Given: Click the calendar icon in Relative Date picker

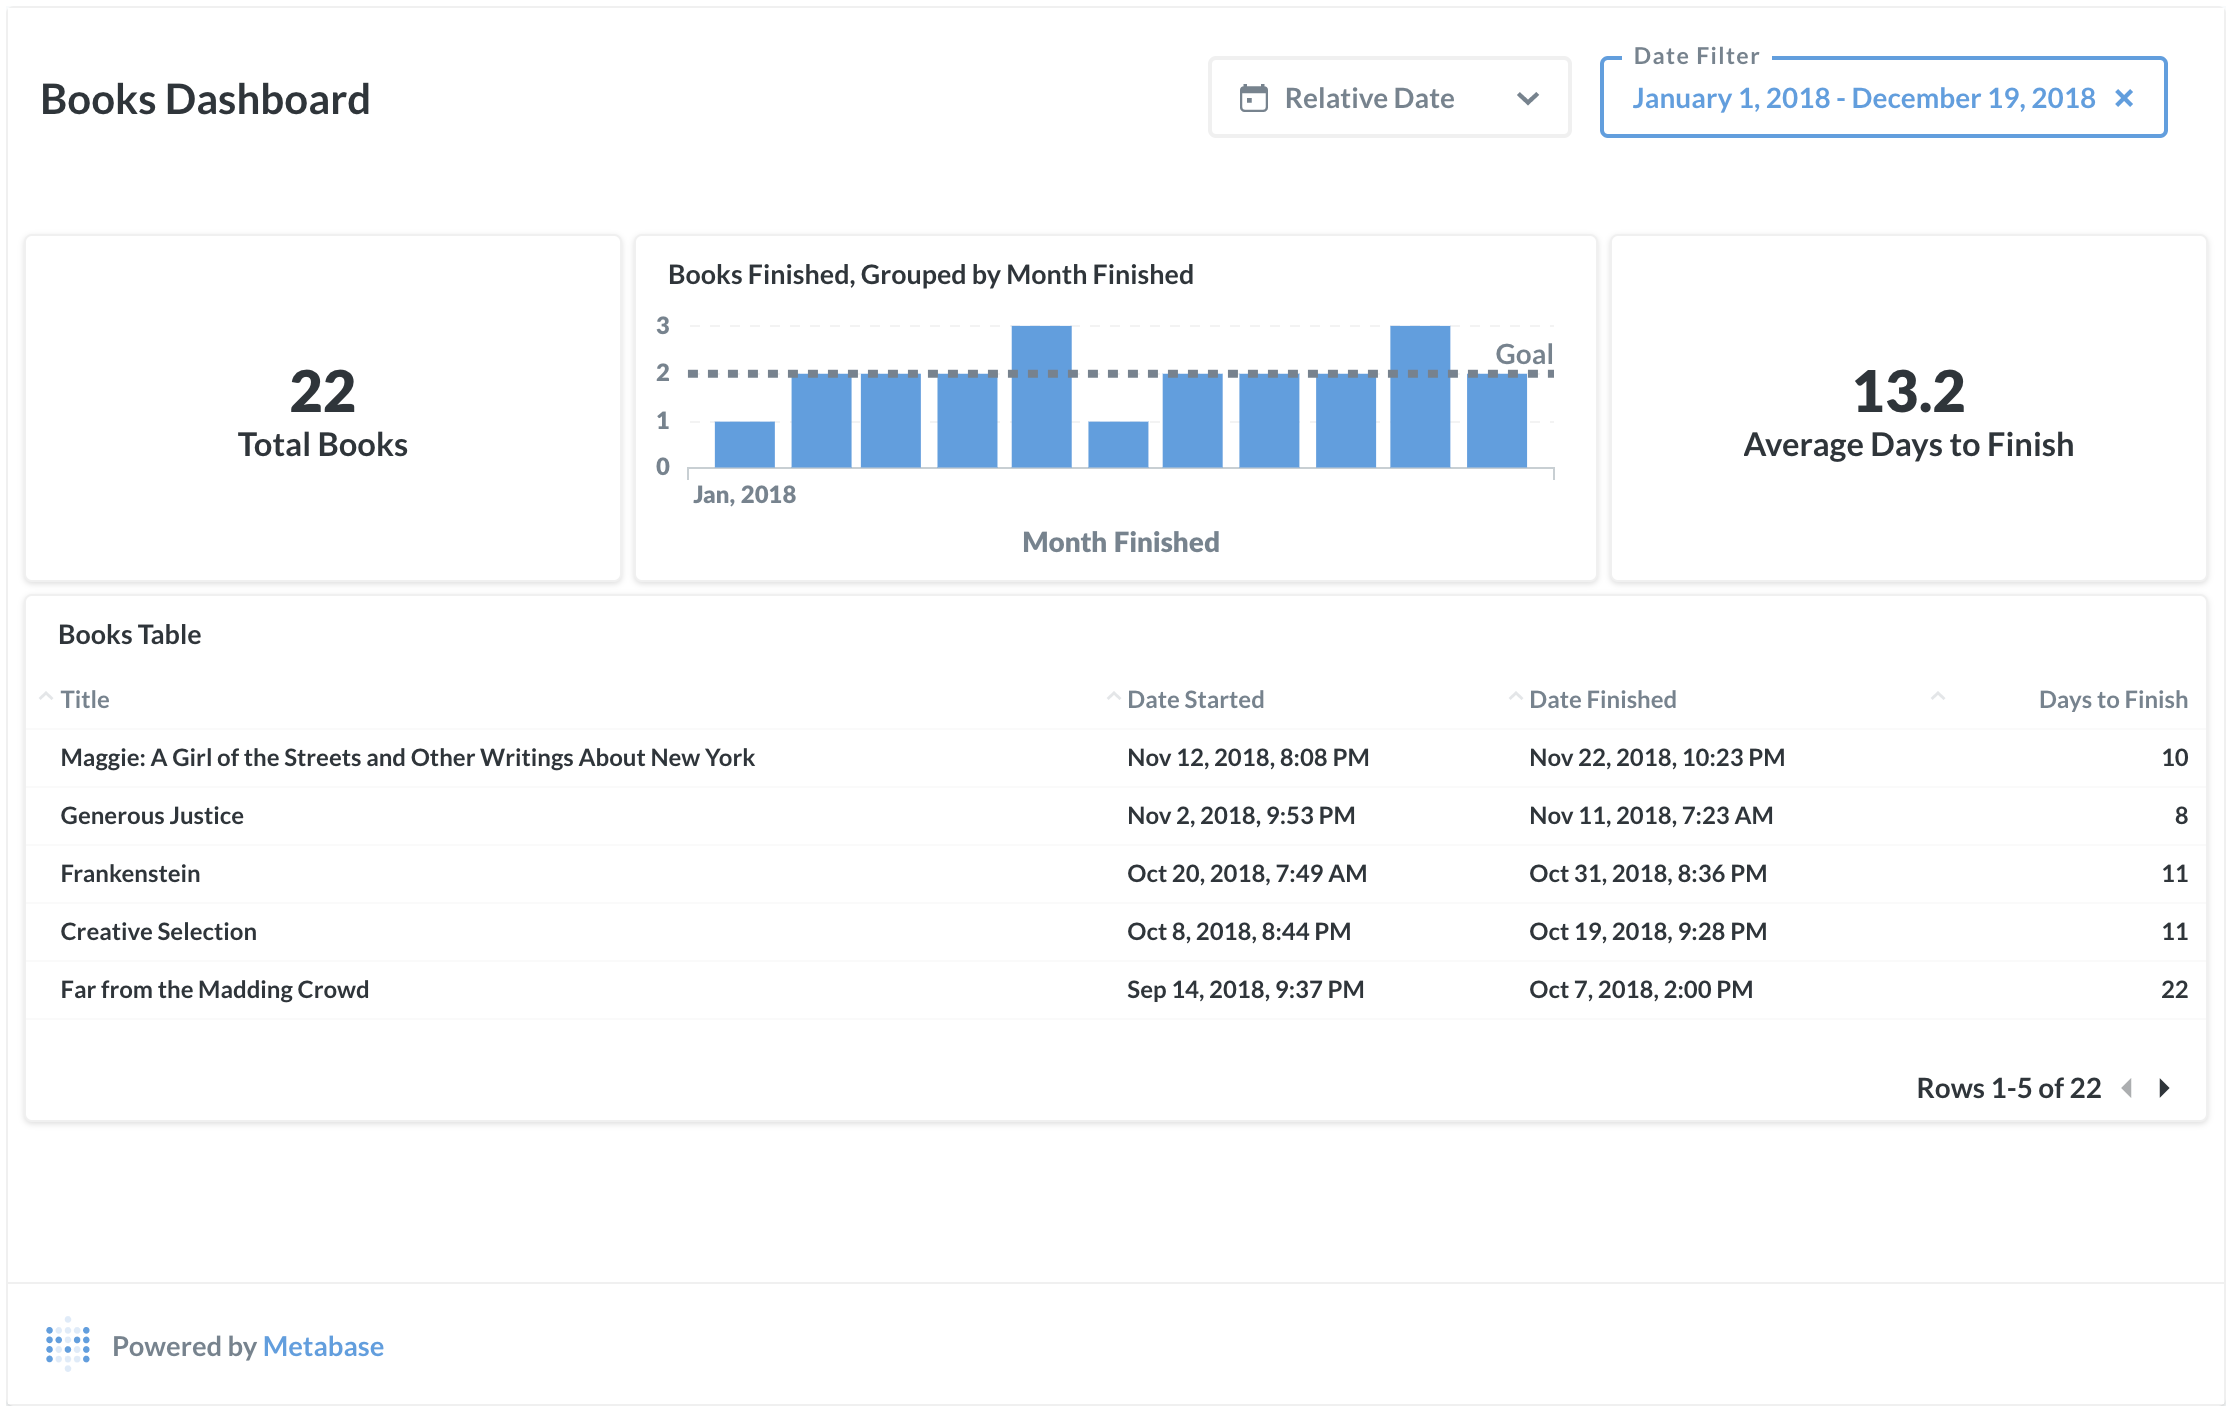Looking at the screenshot, I should [1256, 97].
